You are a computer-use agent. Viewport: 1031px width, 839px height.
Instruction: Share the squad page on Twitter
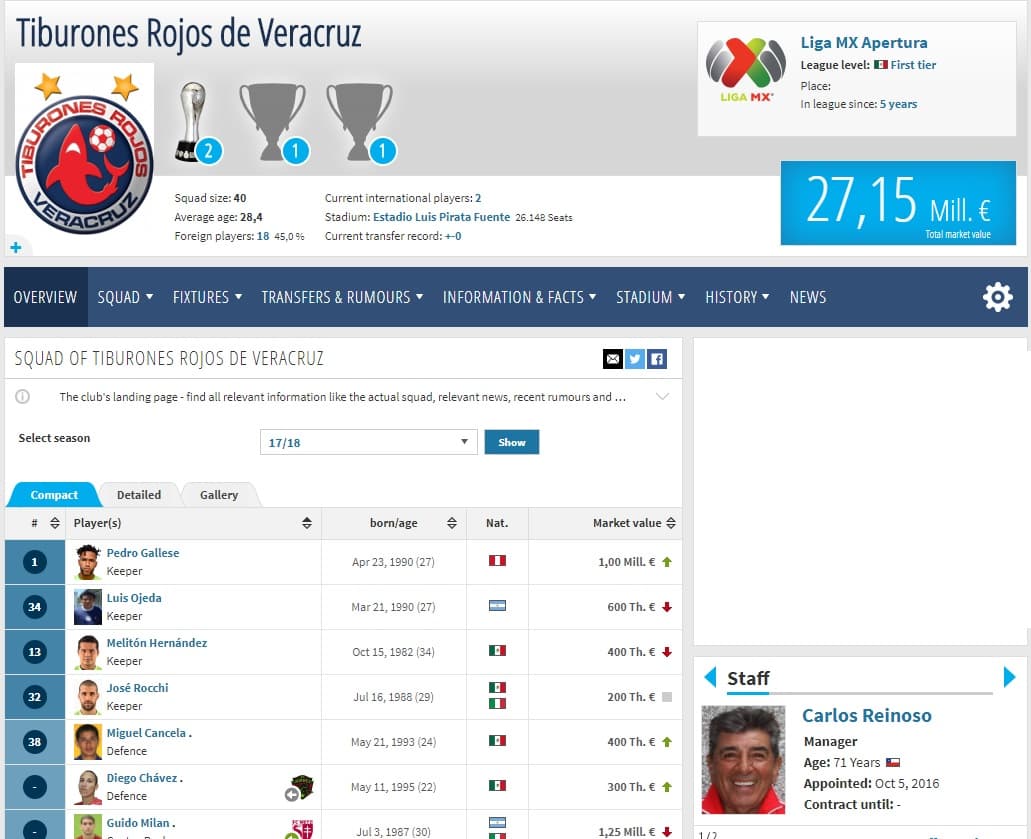(x=636, y=359)
